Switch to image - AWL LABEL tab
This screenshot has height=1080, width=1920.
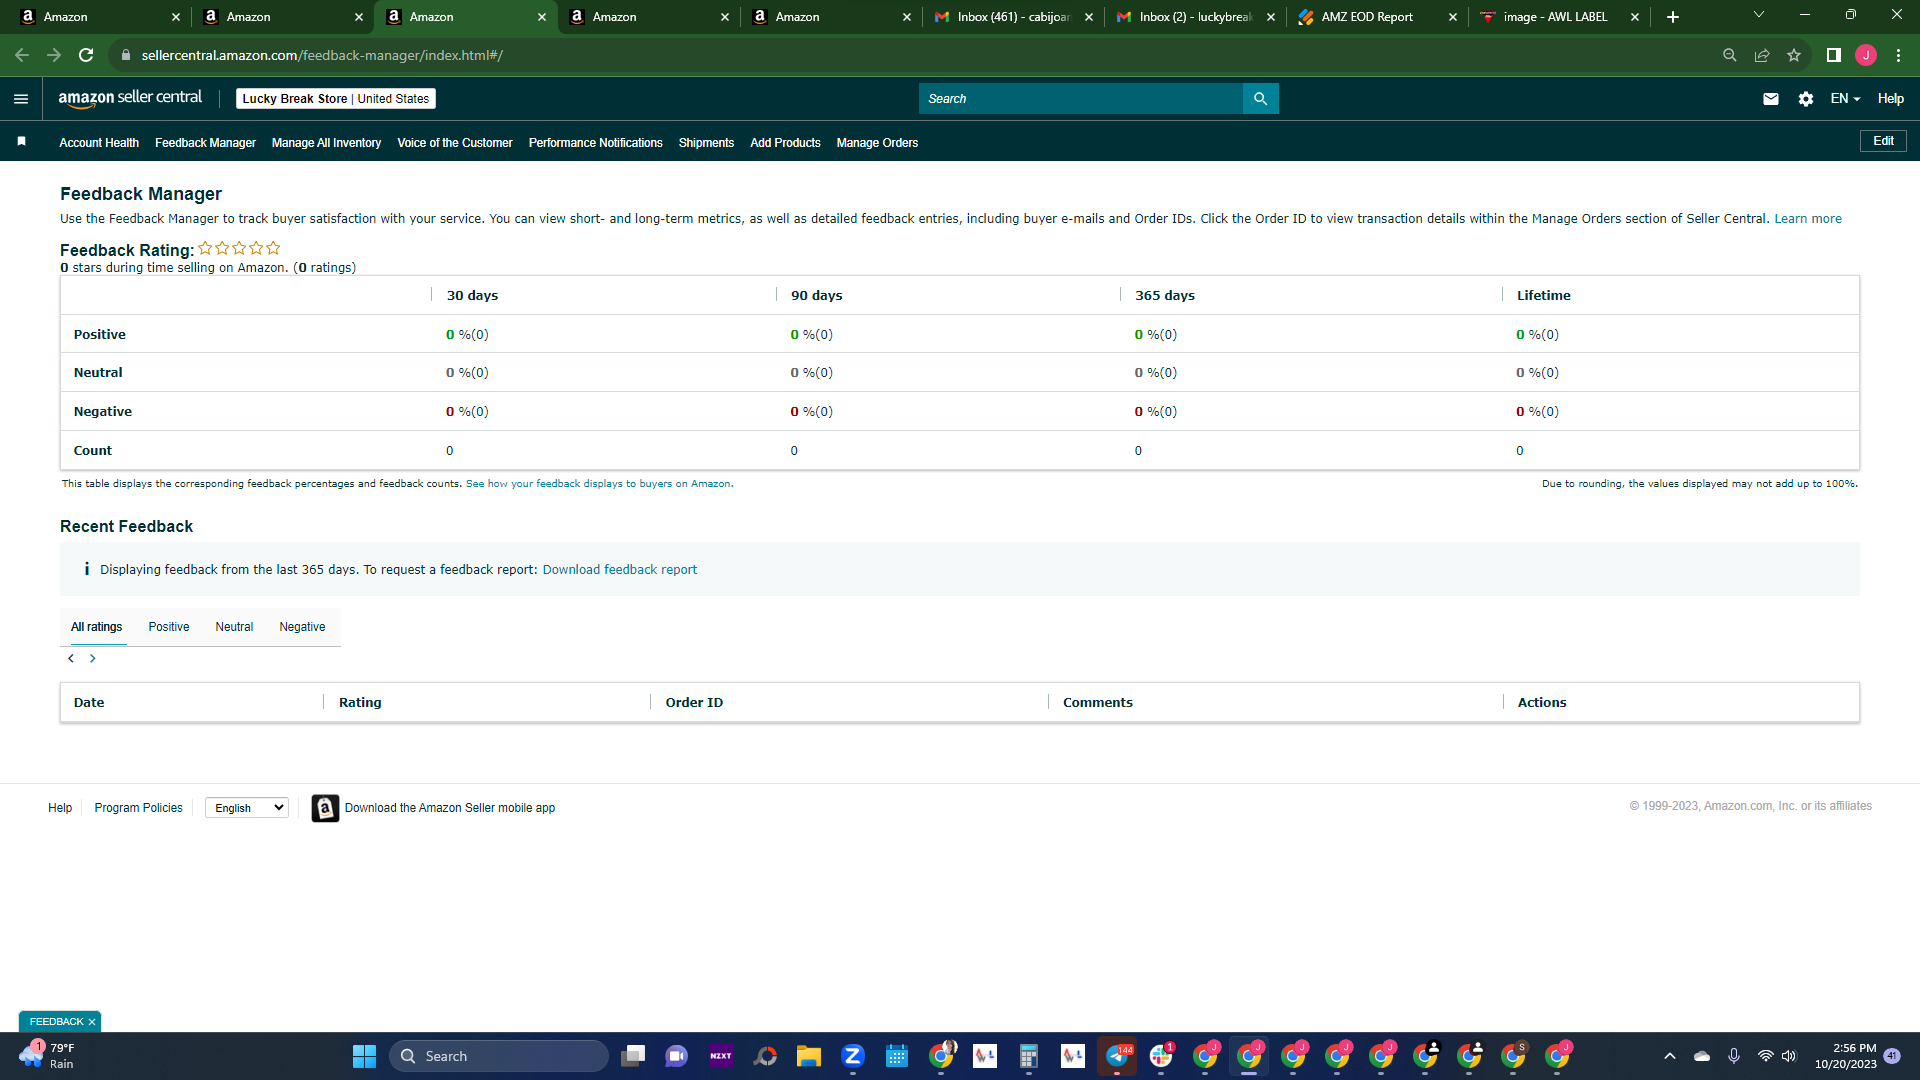click(1559, 17)
